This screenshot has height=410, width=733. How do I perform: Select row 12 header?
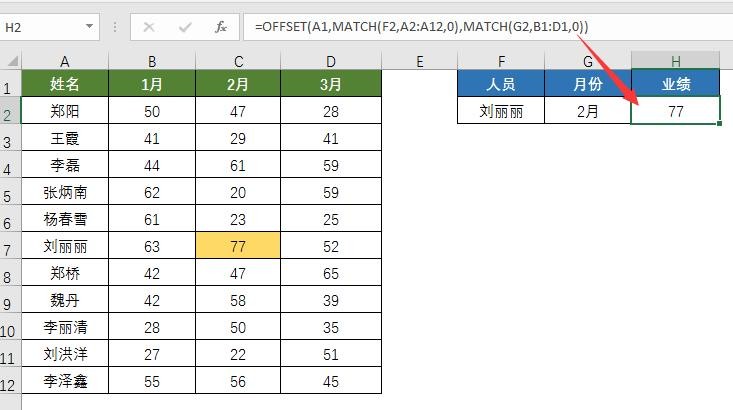(x=9, y=382)
